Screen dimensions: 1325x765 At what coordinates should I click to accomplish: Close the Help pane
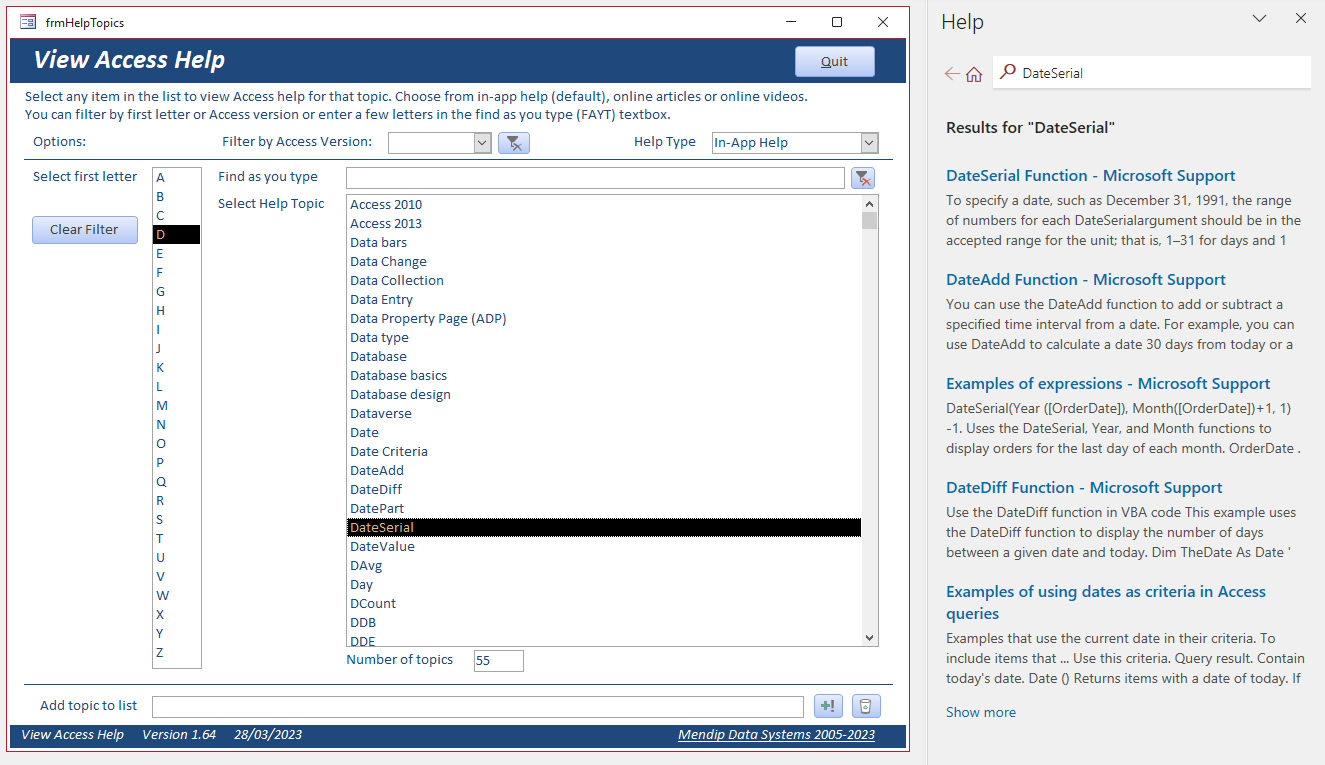pyautogui.click(x=1301, y=18)
